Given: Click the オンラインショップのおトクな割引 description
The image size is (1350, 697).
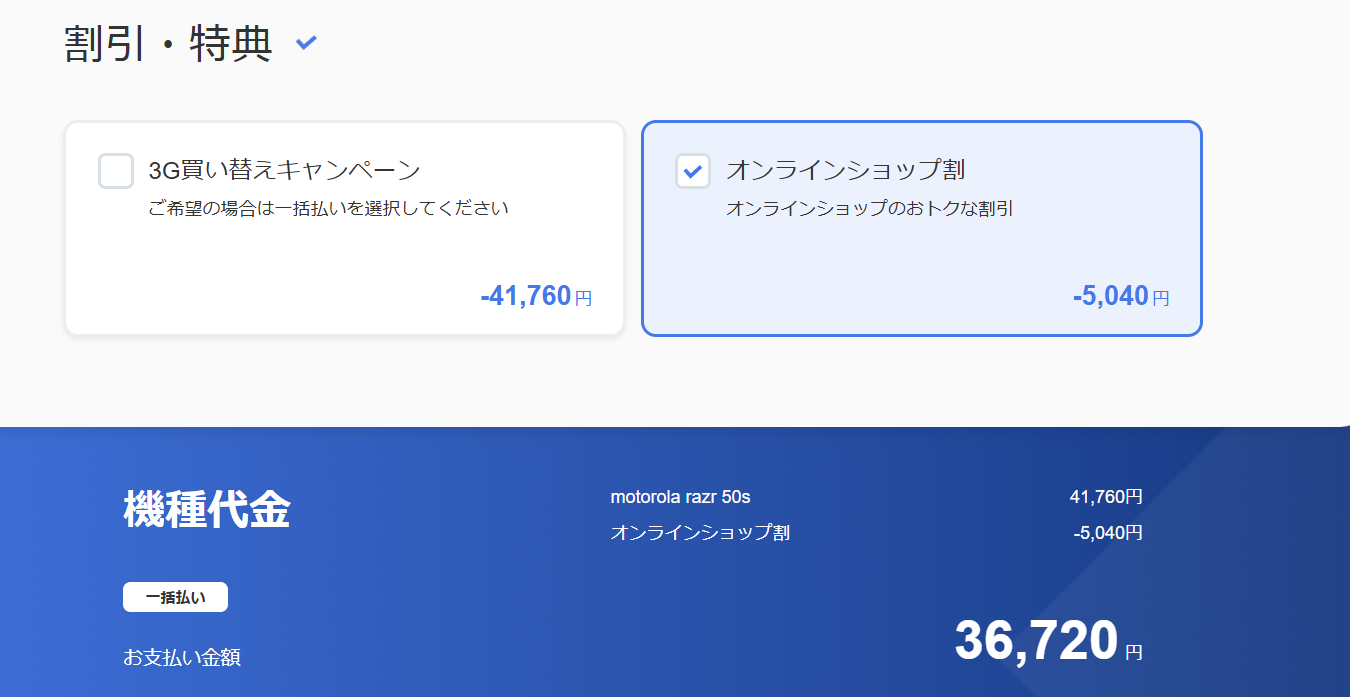Looking at the screenshot, I should click(x=869, y=209).
